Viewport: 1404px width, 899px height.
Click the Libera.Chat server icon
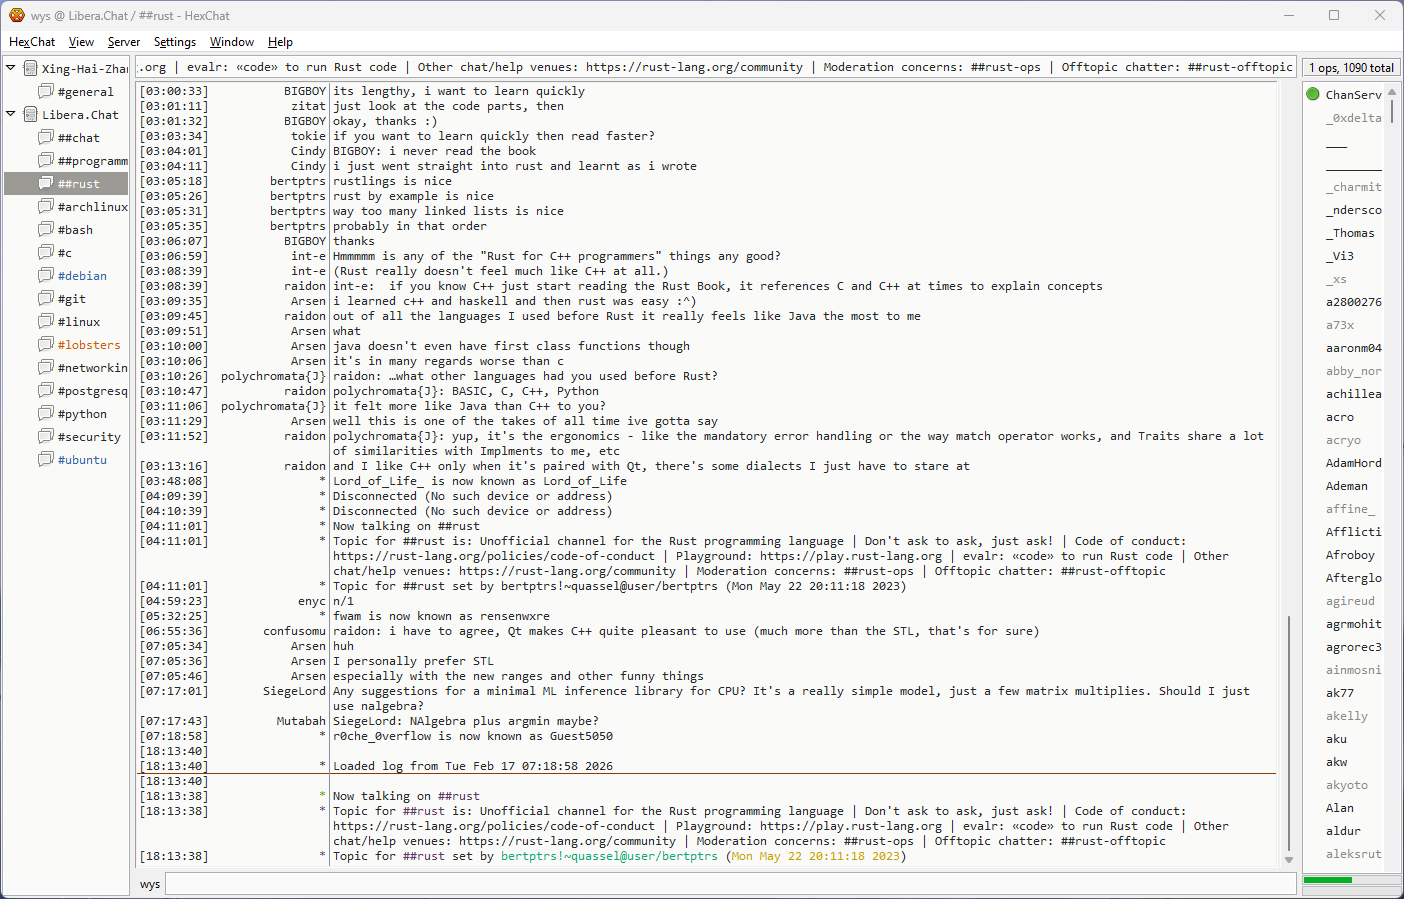coord(31,114)
